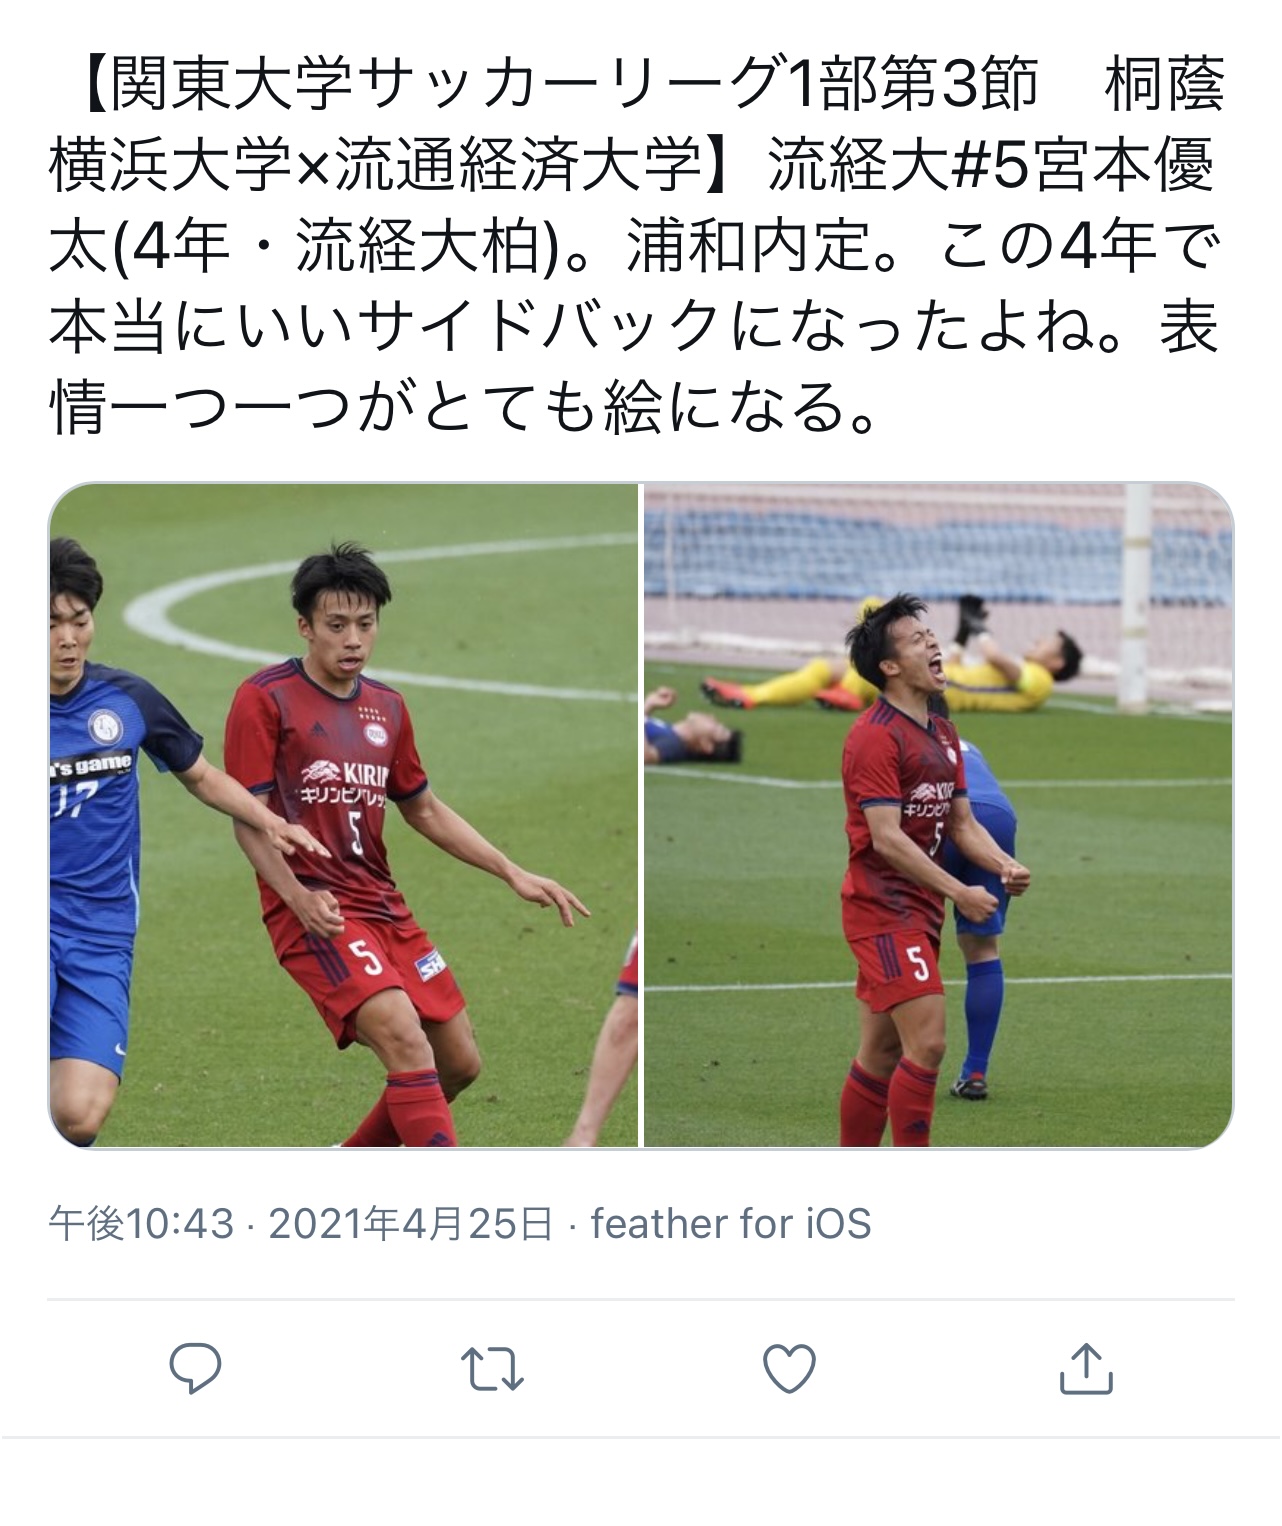
Task: Like the tweet with the heart icon
Action: pyautogui.click(x=789, y=1369)
